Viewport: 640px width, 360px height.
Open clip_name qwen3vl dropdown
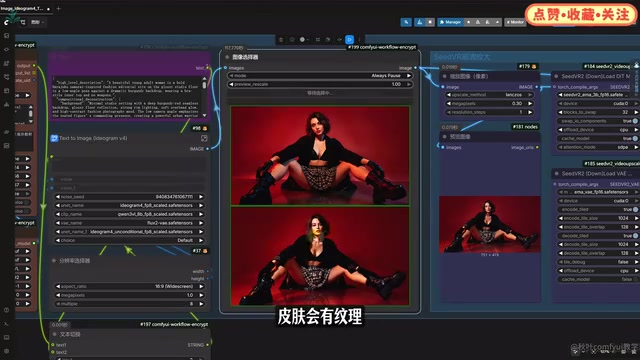coord(129,214)
